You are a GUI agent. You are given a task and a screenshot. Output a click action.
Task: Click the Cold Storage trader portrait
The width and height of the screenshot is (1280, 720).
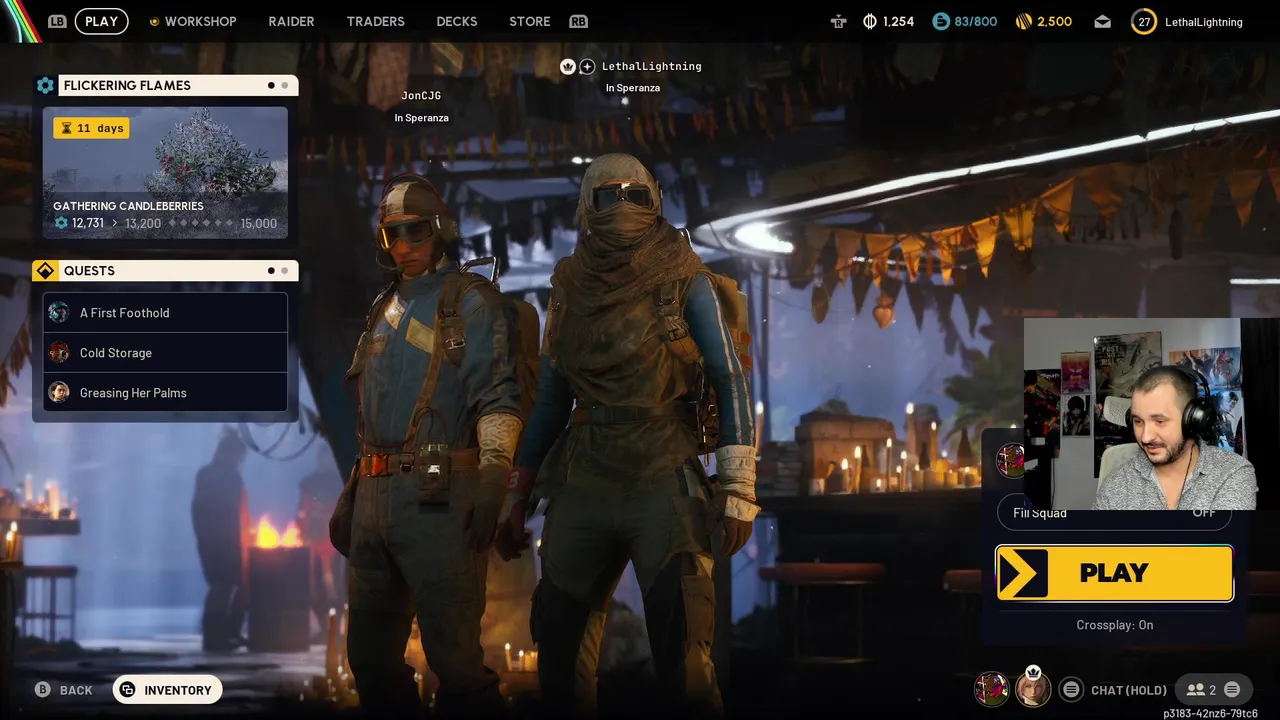click(59, 353)
